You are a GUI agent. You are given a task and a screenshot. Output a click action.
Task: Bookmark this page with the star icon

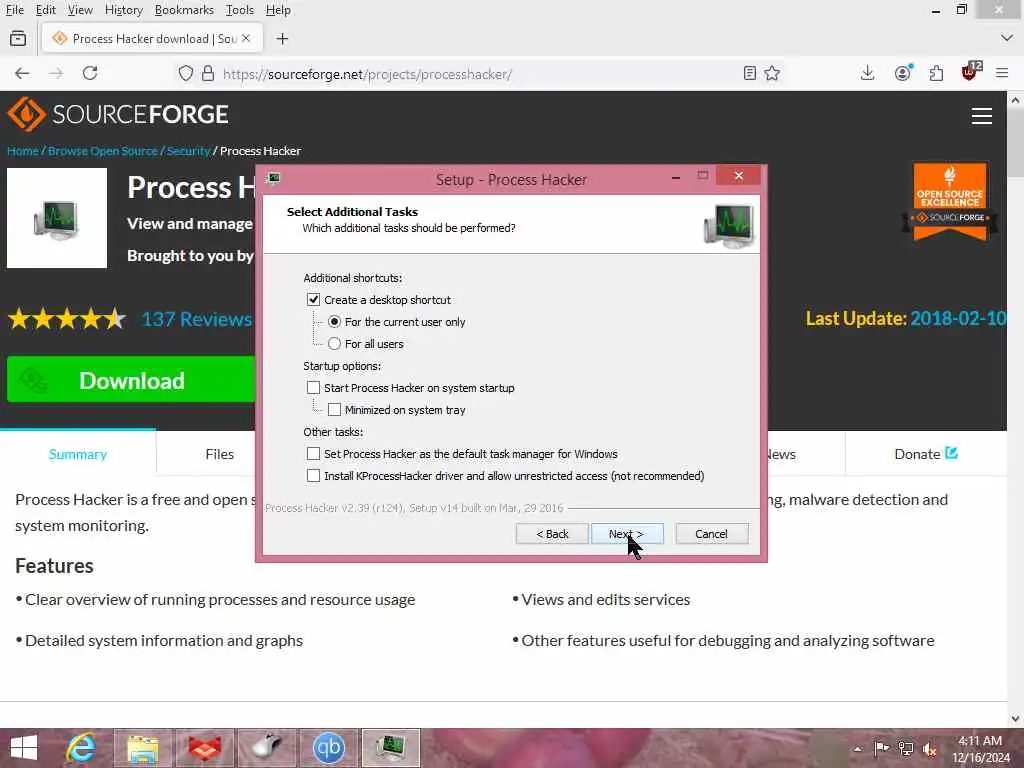click(772, 73)
